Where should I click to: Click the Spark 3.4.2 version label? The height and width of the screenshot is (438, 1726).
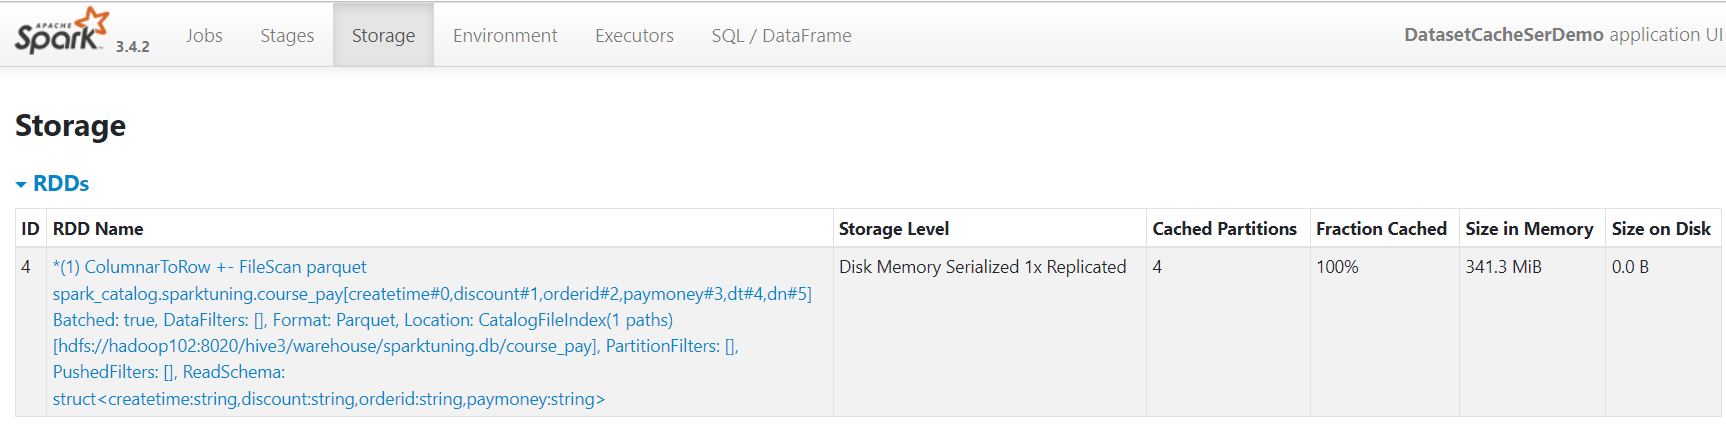tap(132, 46)
